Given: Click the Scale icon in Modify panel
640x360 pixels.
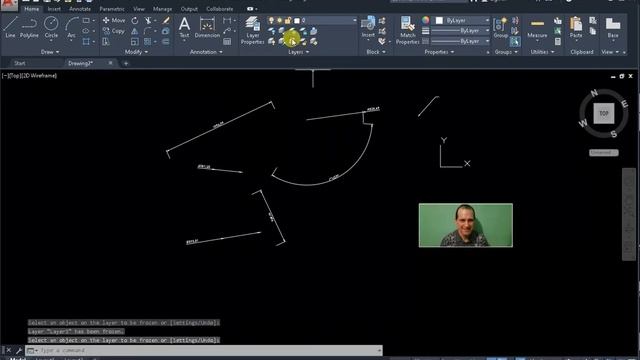Looking at the screenshot, I should click(135, 42).
